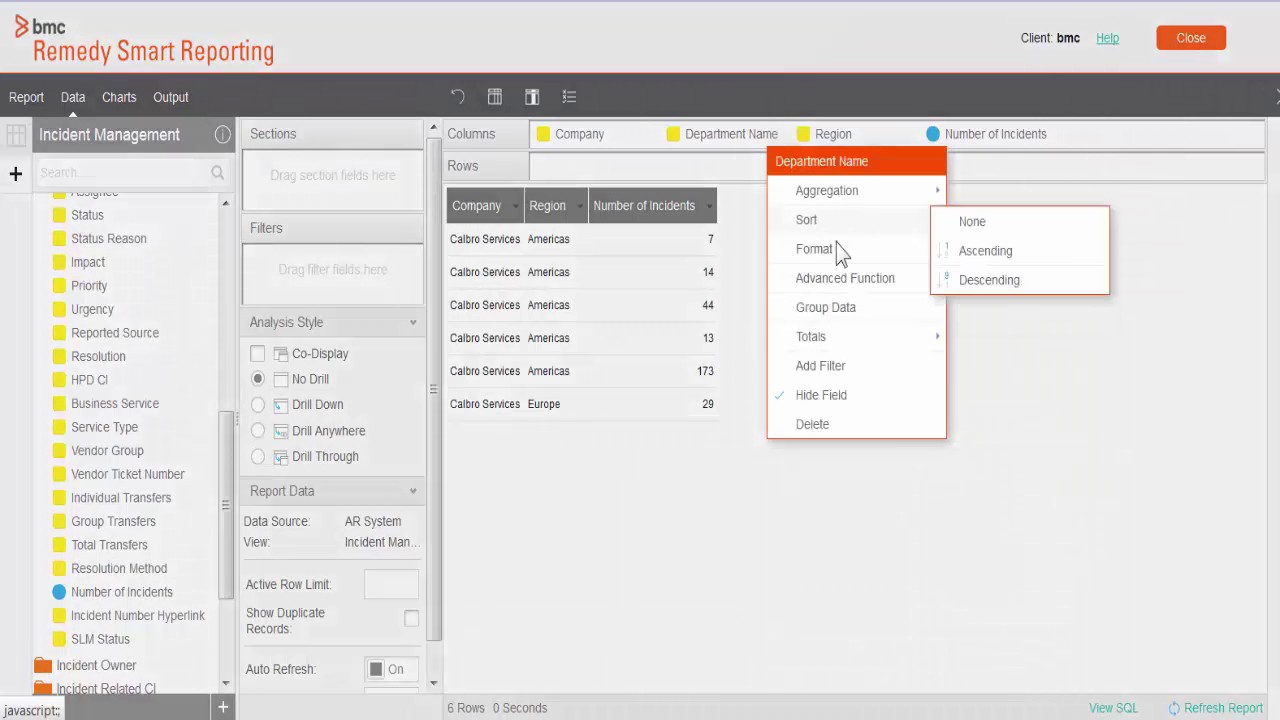Click the undo arrow in the toolbar
Viewport: 1280px width, 720px height.
point(457,97)
